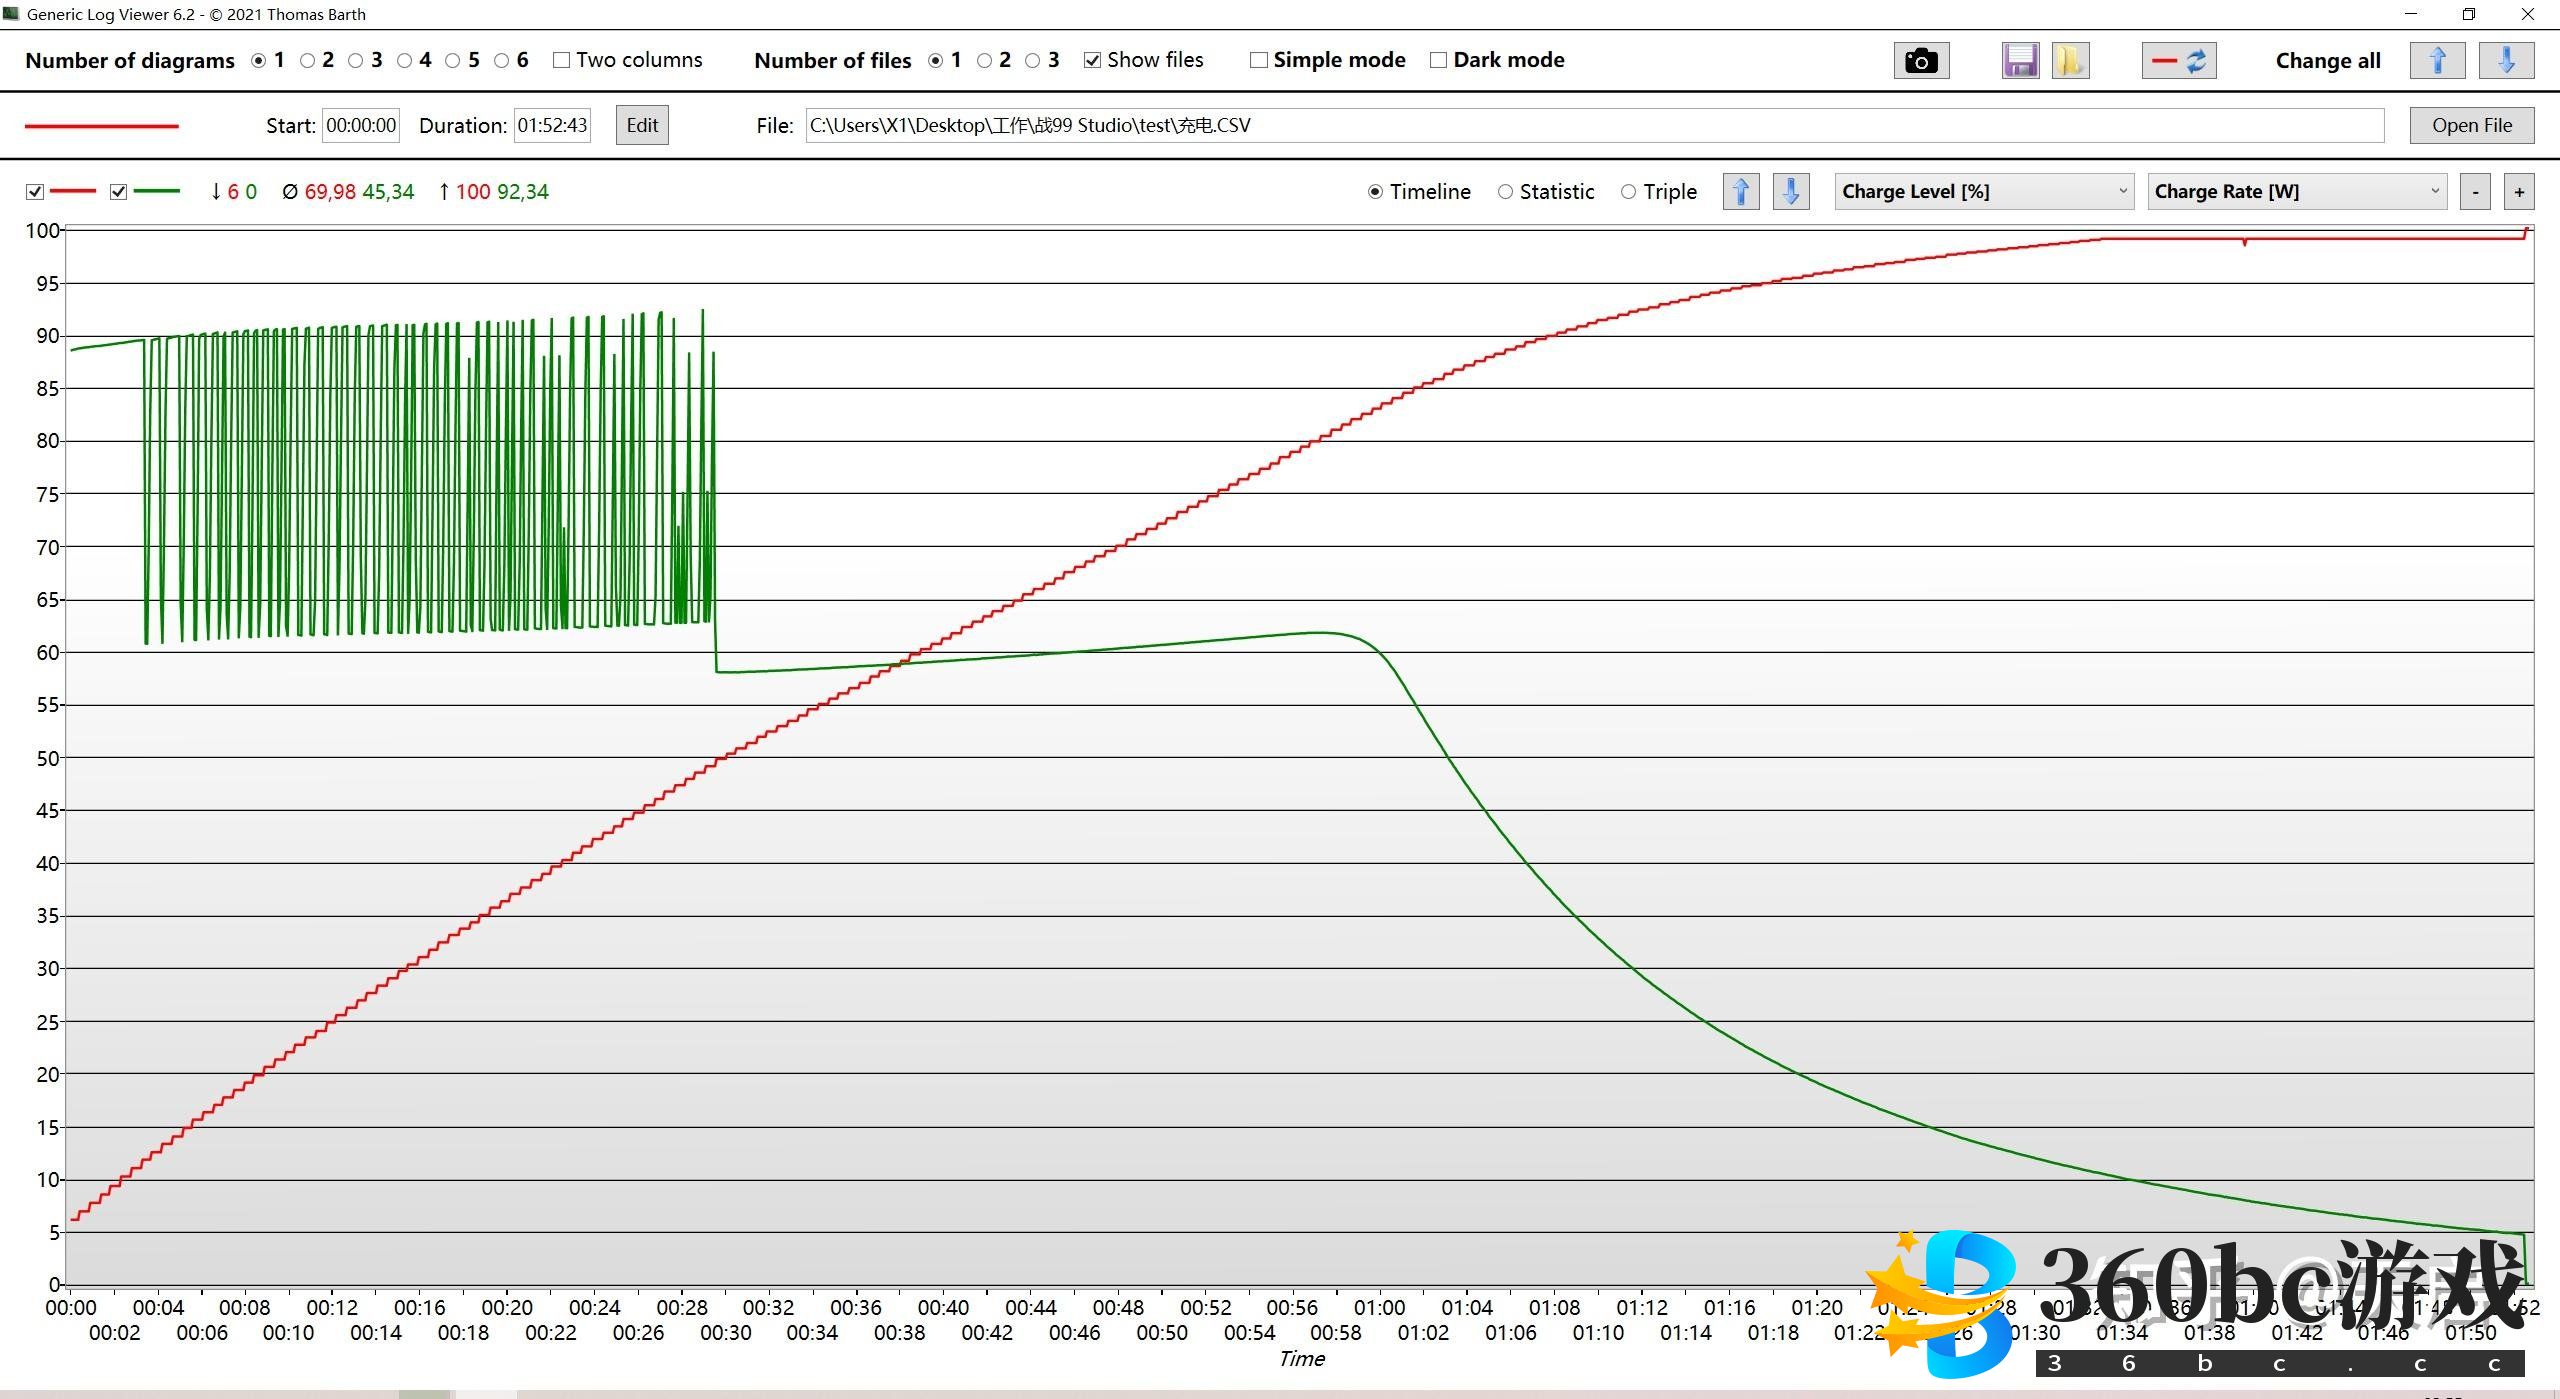Enable the Dark mode checkbox
2560x1399 pixels.
point(1438,60)
